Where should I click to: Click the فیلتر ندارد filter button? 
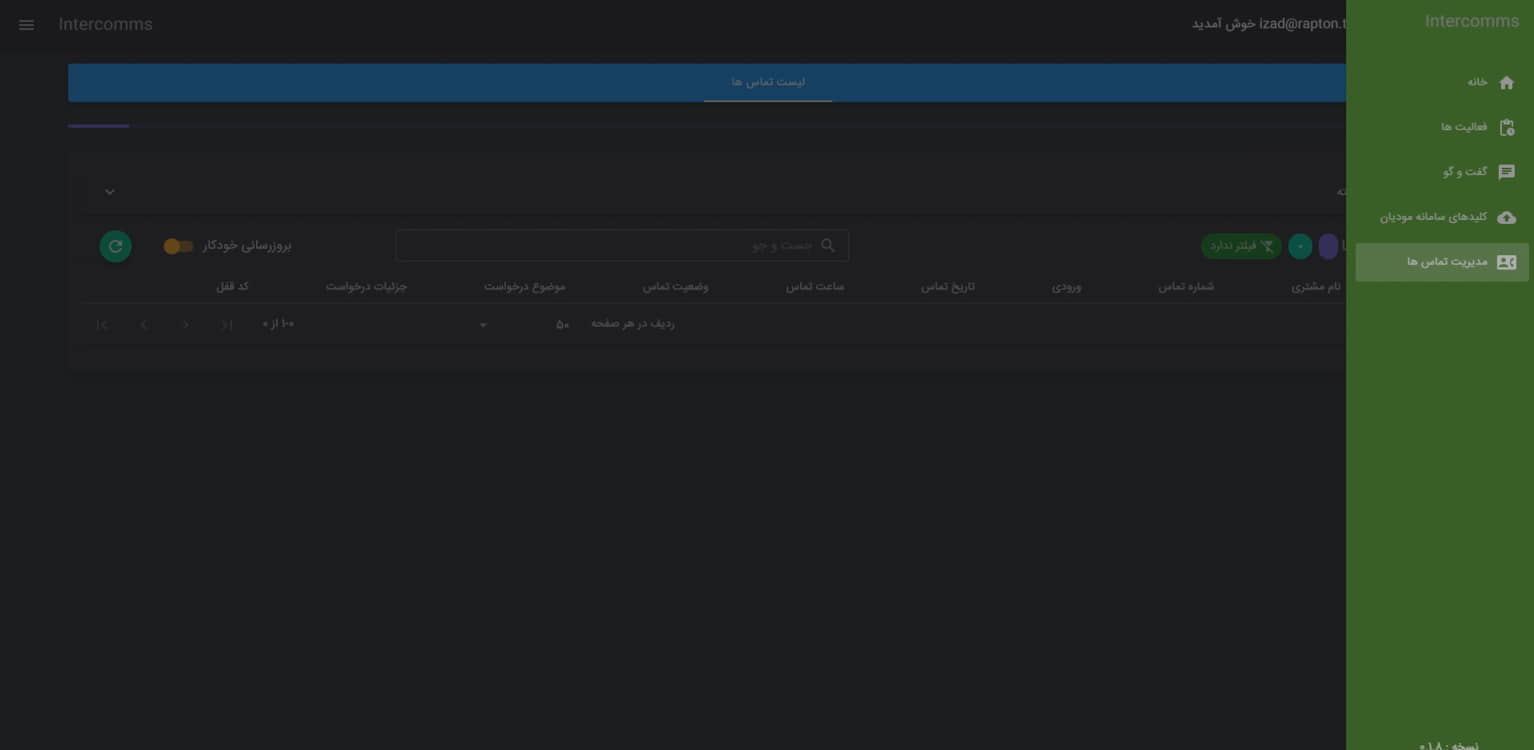[x=1241, y=246]
